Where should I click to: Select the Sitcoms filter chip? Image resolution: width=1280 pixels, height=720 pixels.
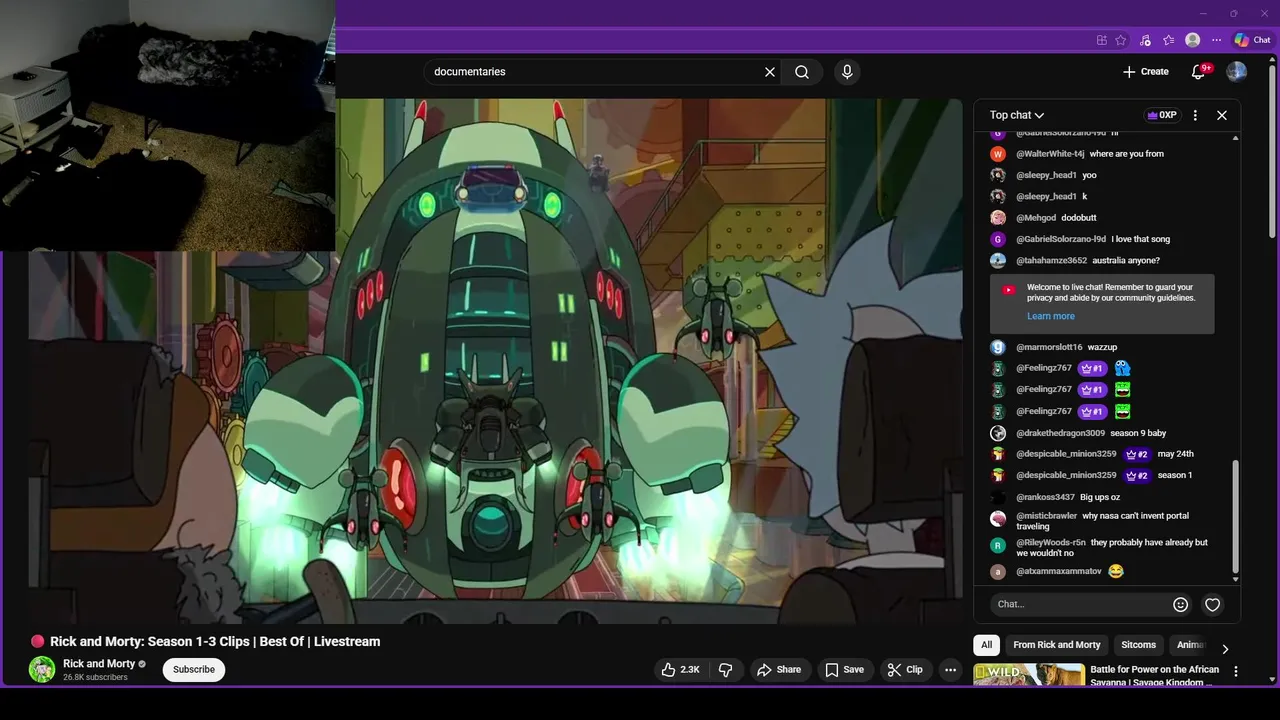click(x=1138, y=645)
